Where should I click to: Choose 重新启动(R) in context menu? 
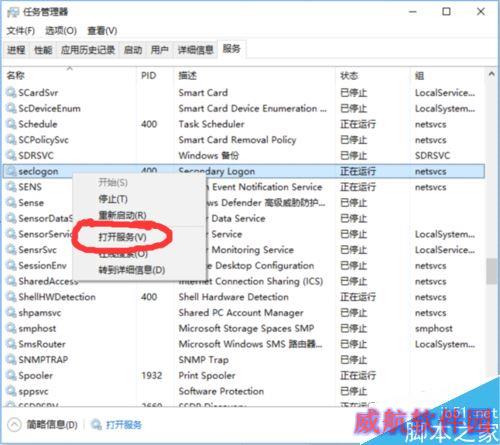122,215
